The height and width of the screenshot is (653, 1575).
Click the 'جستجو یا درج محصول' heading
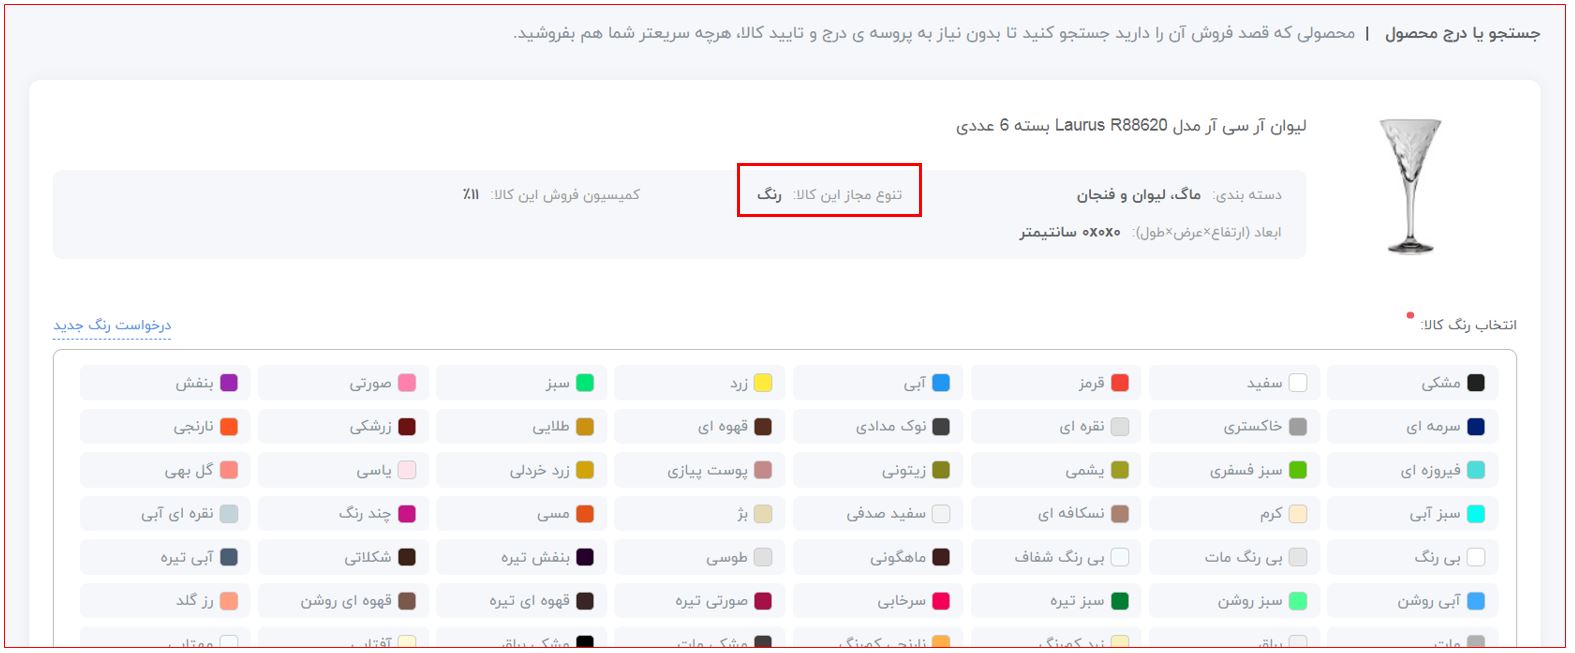point(1463,34)
